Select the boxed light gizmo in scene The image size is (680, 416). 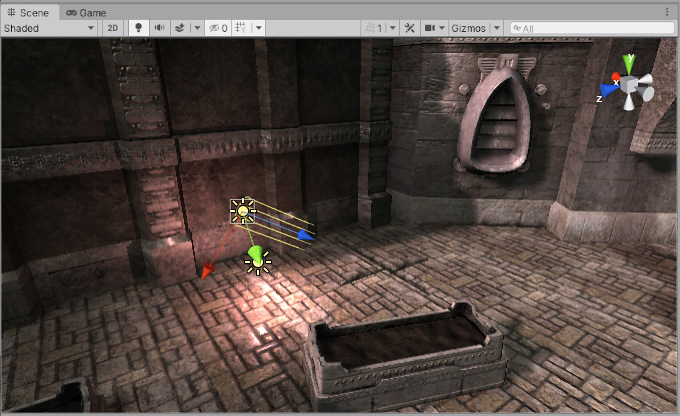coord(242,210)
